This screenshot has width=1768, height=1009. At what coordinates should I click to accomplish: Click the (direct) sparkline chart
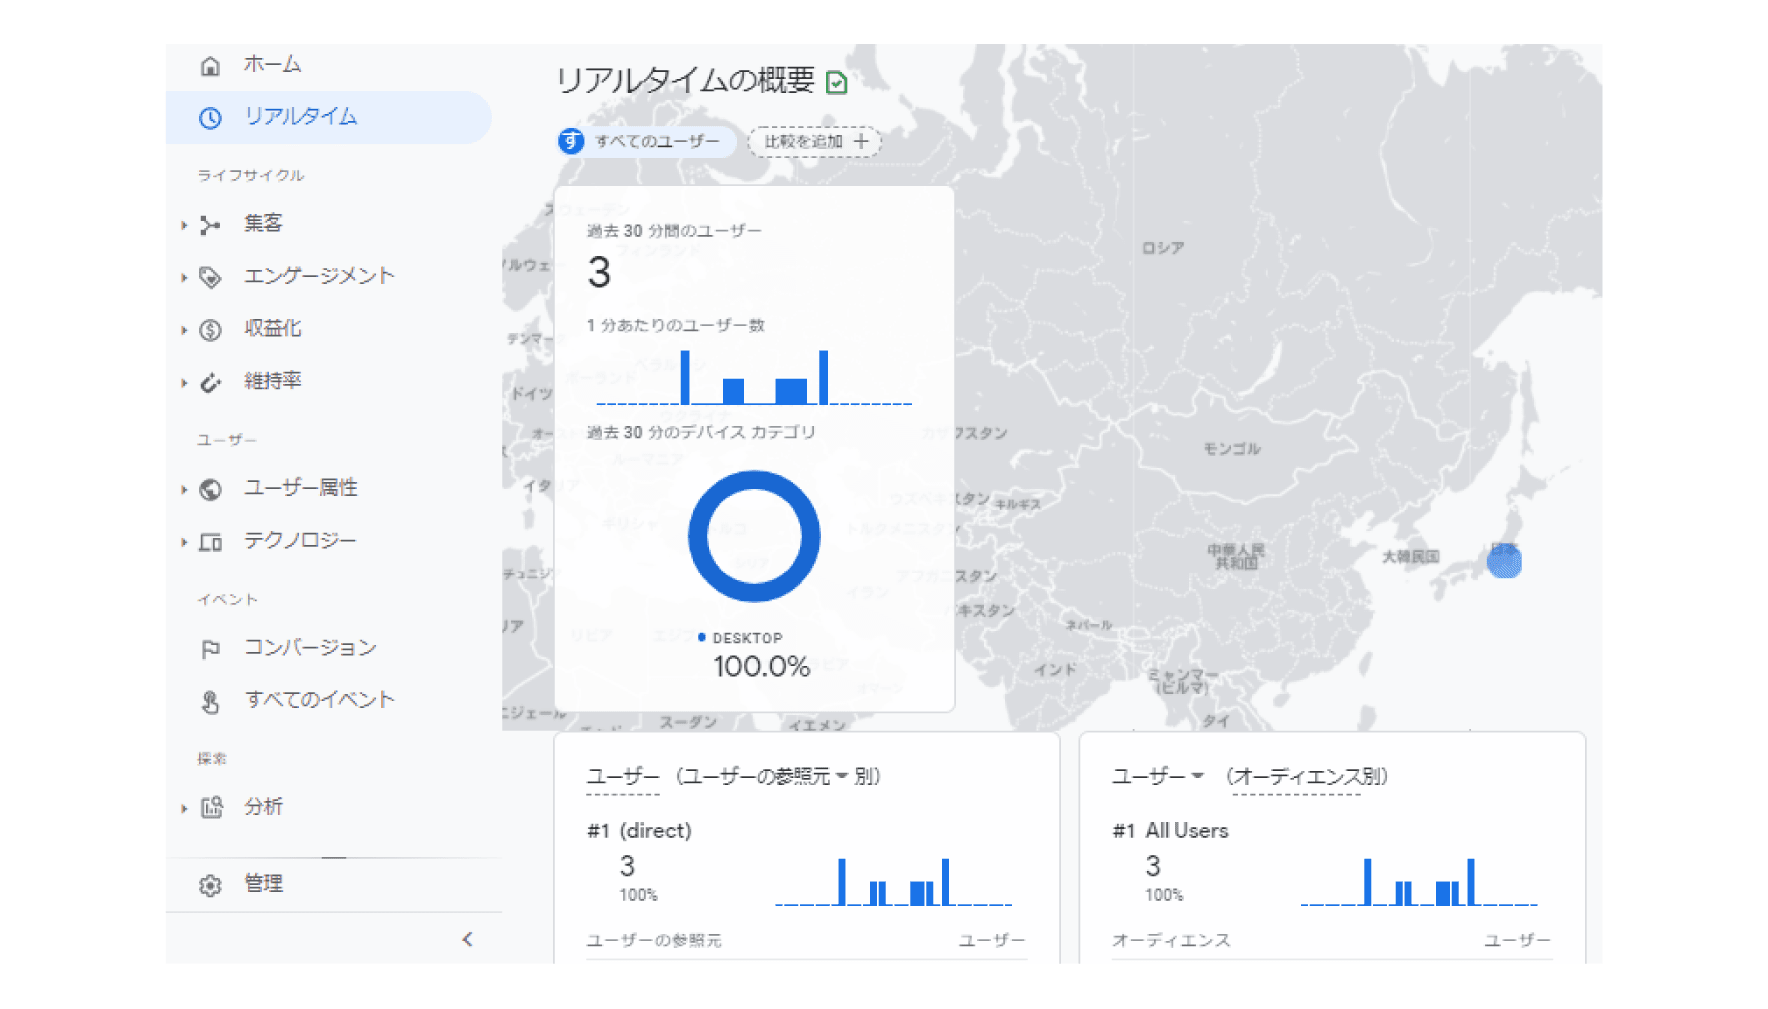point(893,882)
